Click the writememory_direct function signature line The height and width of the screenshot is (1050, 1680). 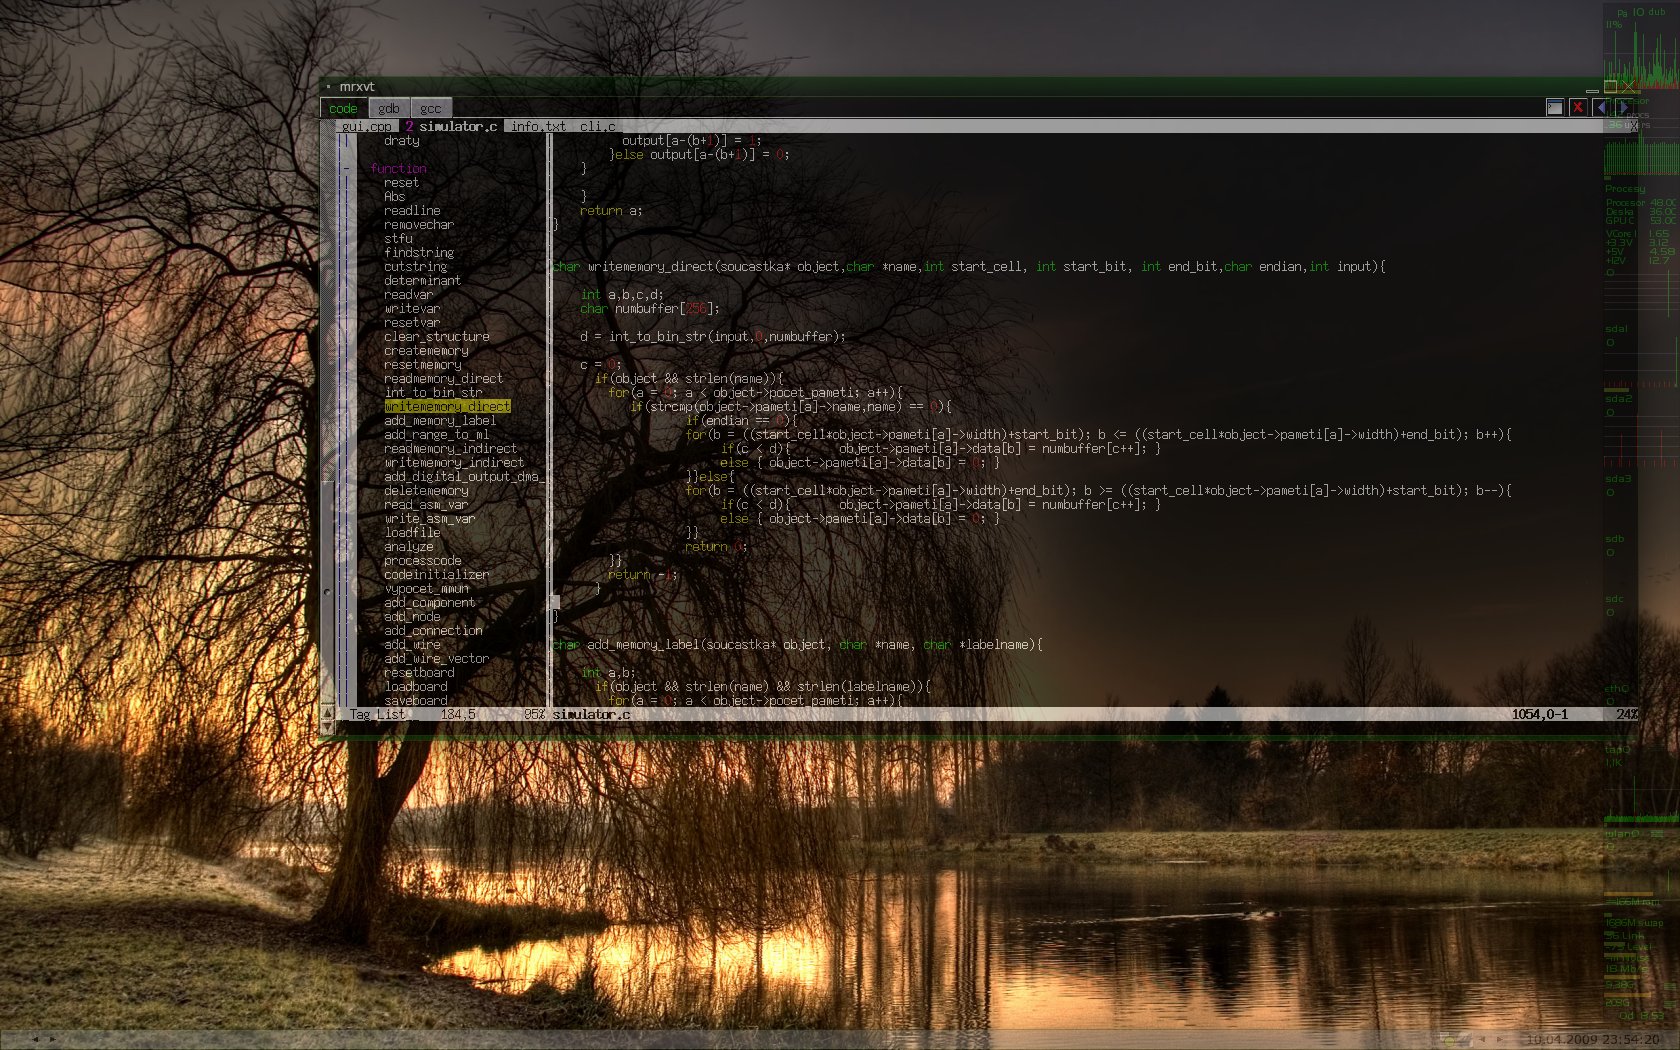point(969,266)
